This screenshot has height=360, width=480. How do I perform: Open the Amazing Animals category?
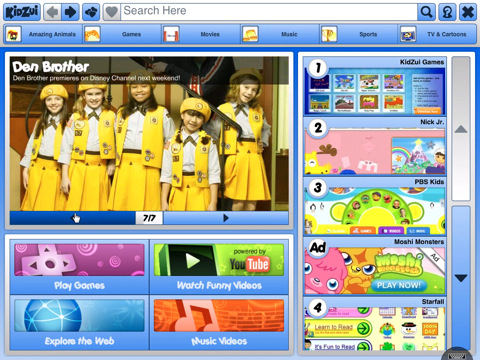(x=43, y=34)
